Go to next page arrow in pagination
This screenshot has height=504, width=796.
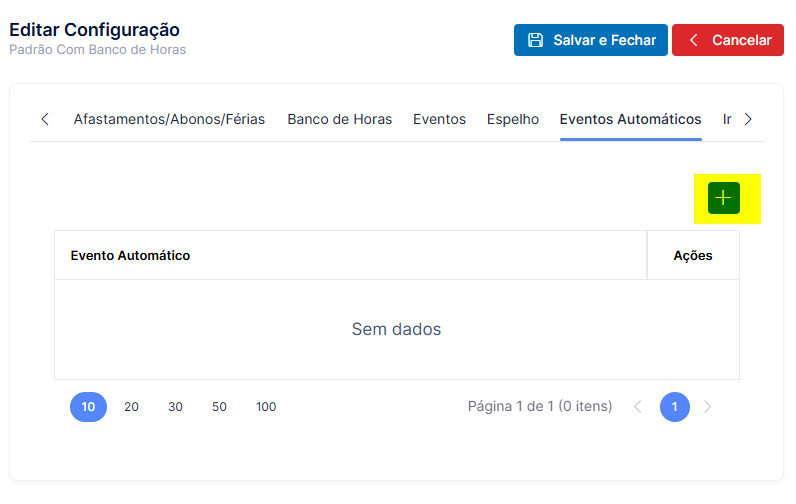708,407
